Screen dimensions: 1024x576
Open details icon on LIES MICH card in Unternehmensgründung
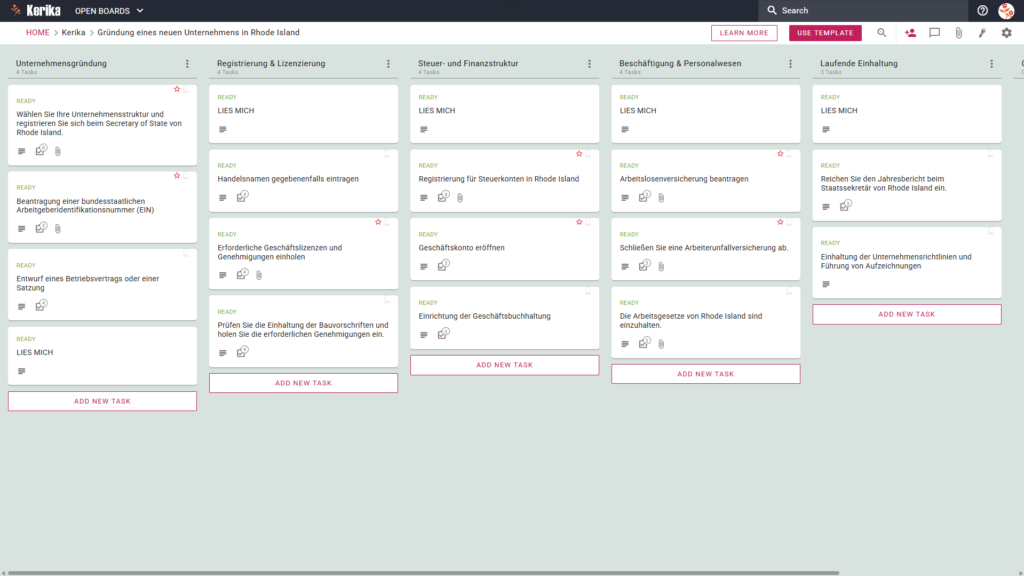pos(22,371)
